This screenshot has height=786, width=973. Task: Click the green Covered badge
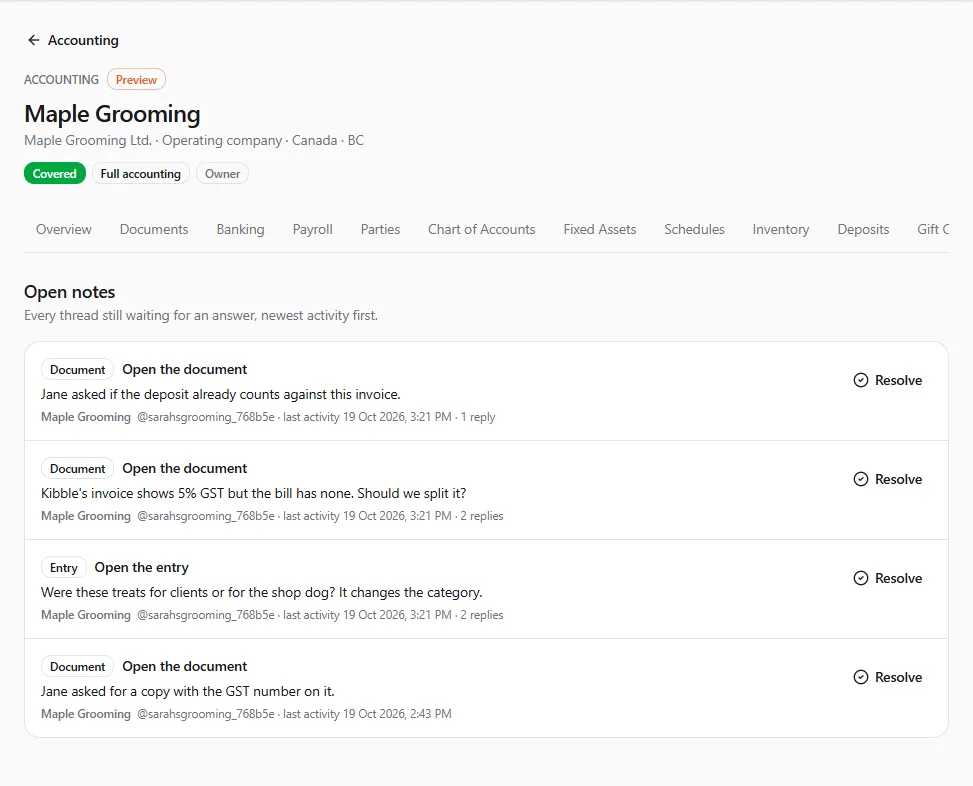tap(55, 174)
